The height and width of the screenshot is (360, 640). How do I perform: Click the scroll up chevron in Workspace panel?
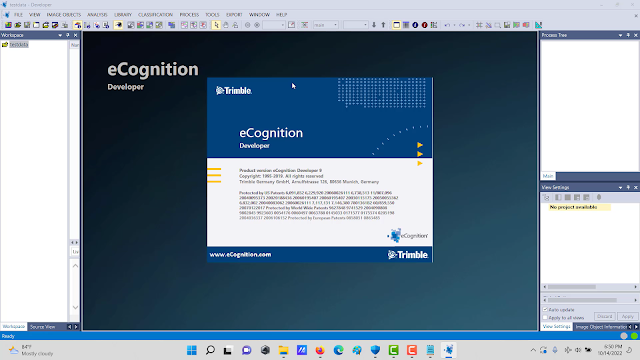coord(76,266)
